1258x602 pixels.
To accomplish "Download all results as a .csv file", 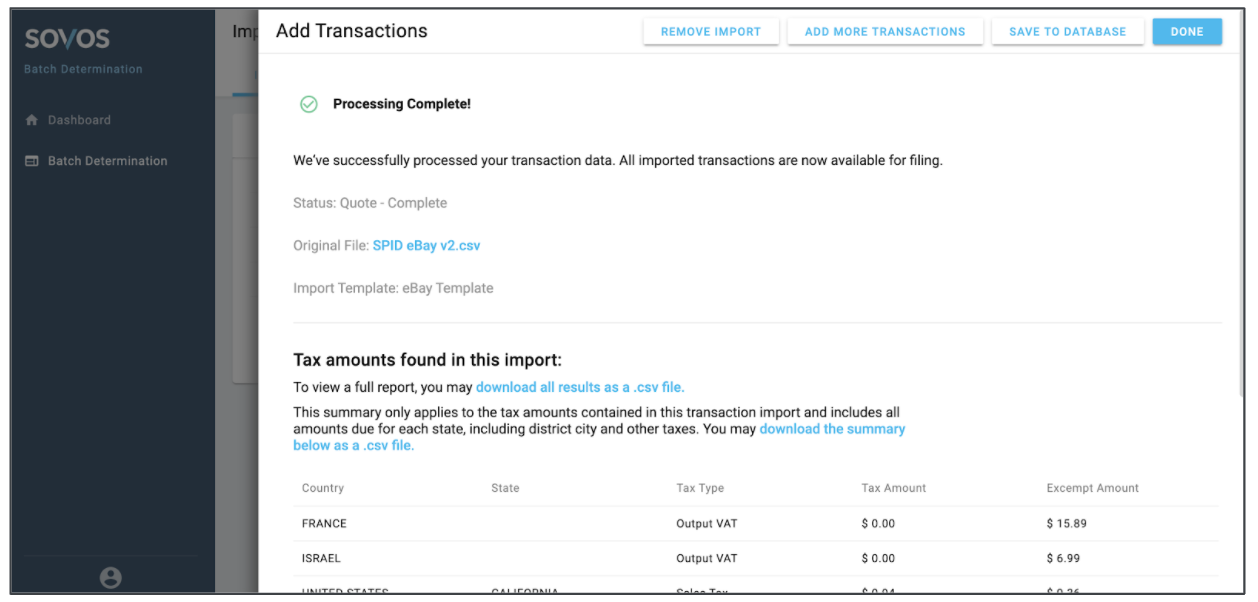I will 580,387.
